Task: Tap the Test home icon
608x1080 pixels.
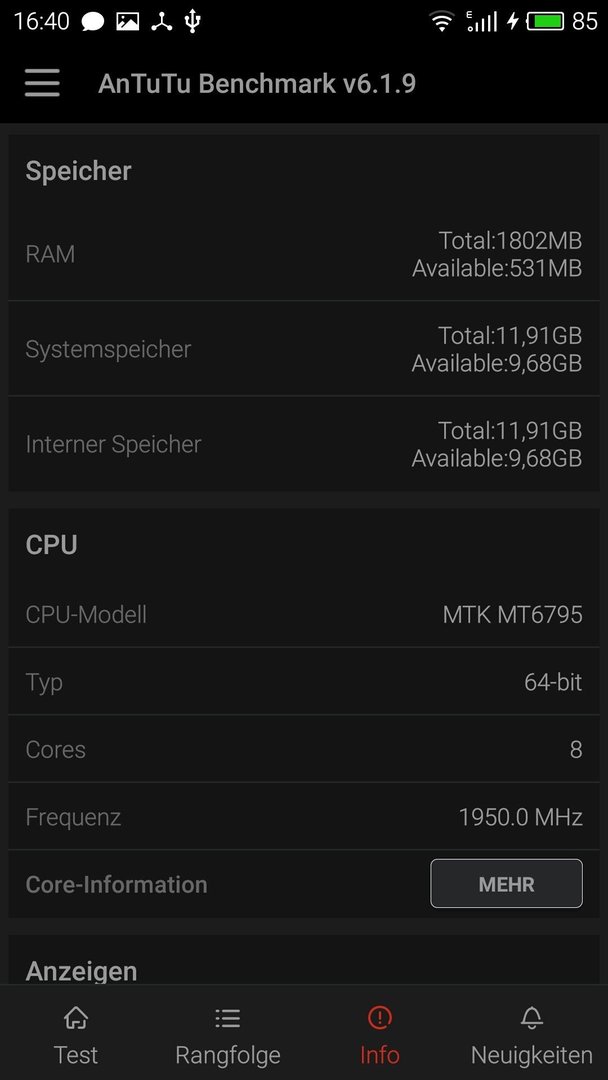Action: (76, 1017)
